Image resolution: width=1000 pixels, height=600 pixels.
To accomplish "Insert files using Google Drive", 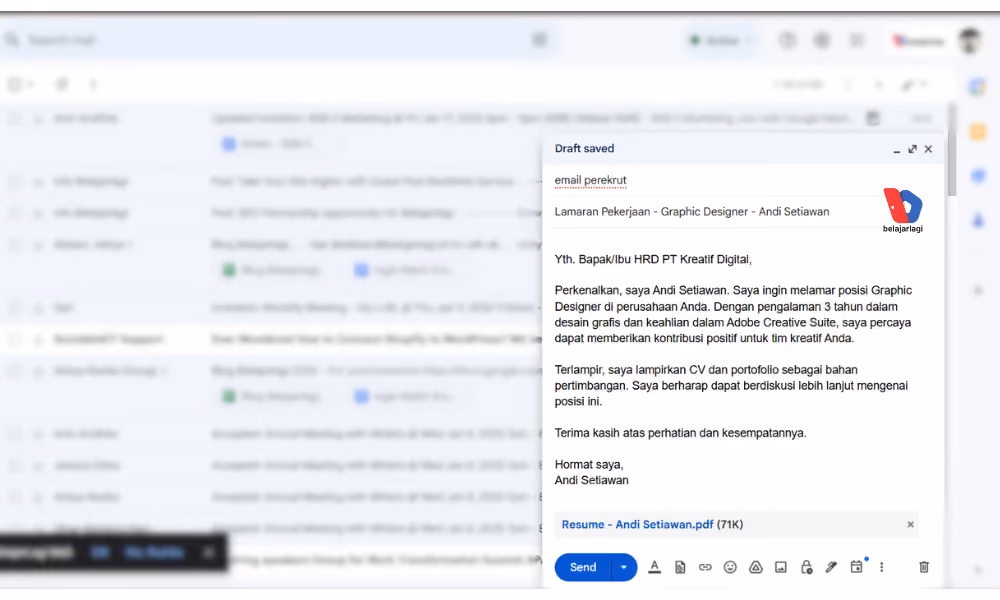I will click(756, 567).
